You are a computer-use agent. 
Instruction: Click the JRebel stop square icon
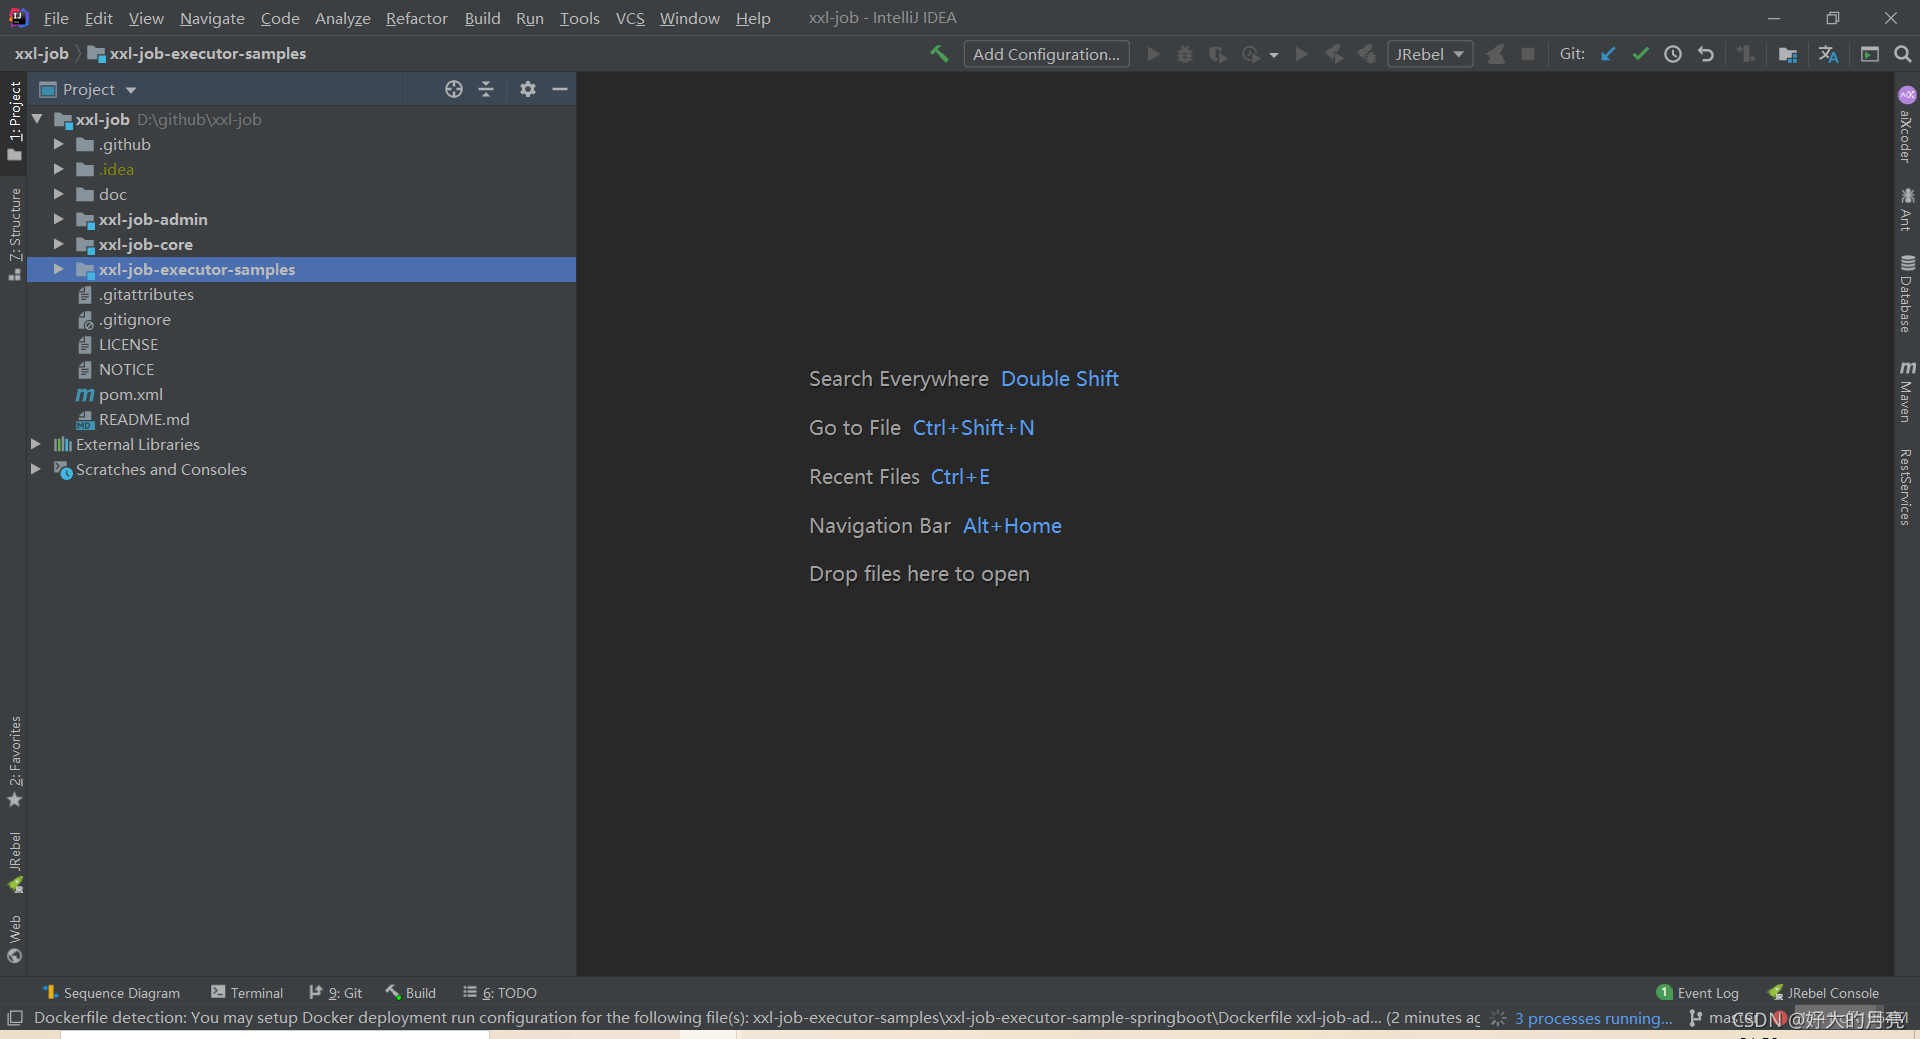[1528, 54]
